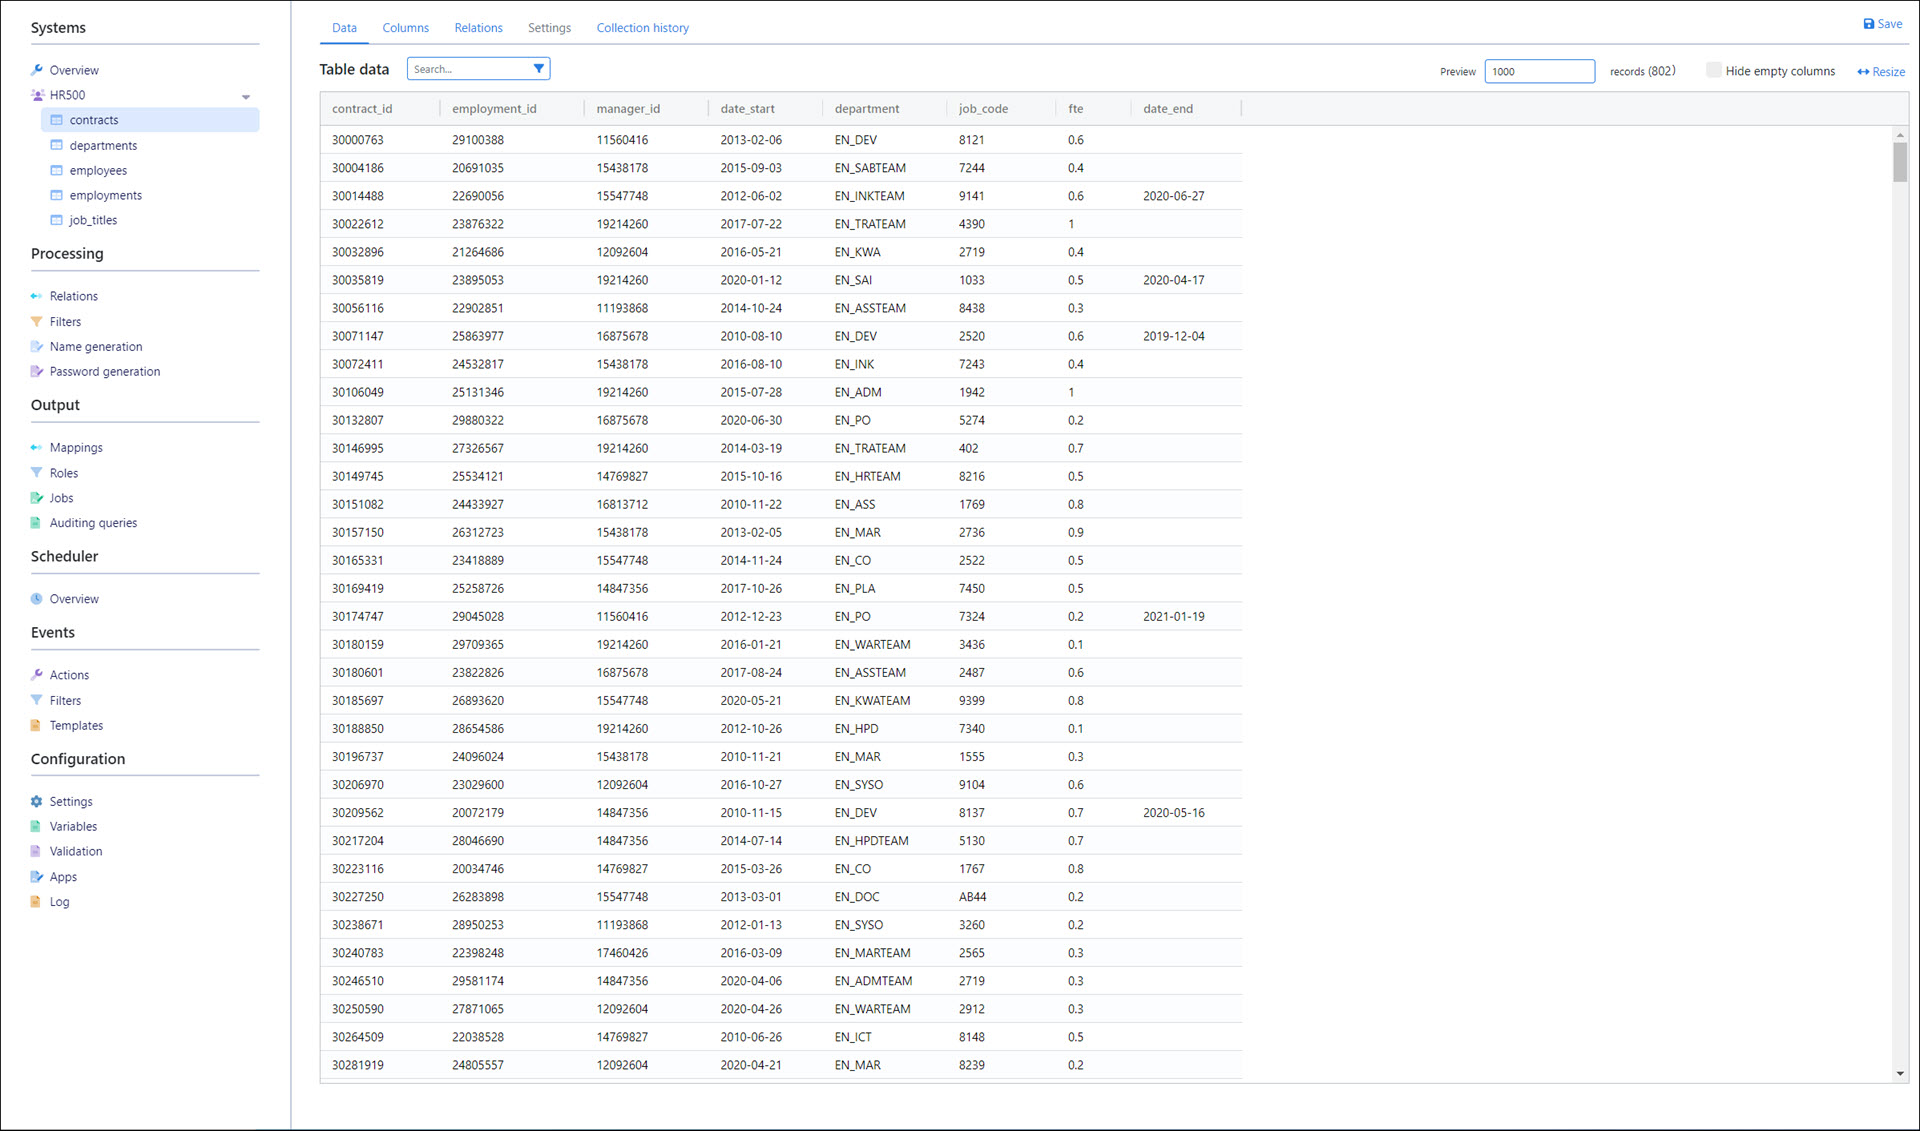The height and width of the screenshot is (1131, 1920).
Task: Collapse the HR500 system tree
Action: 246,97
